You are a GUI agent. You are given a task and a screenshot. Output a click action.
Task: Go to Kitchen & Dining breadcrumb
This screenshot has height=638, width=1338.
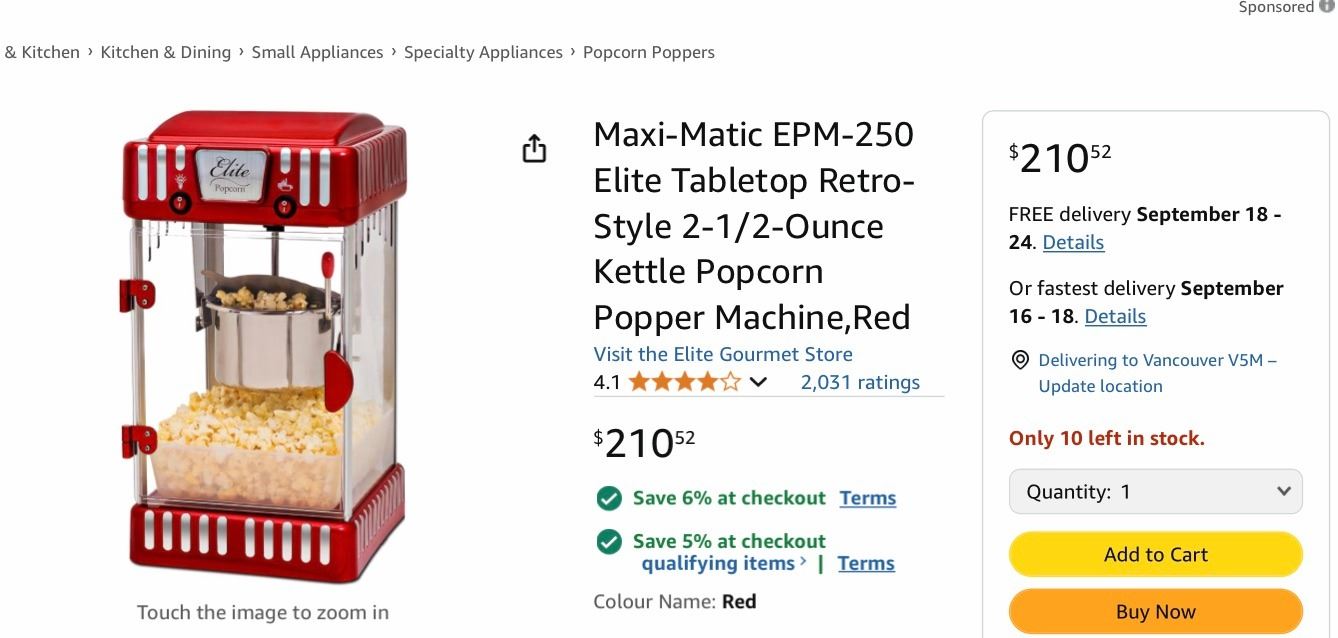coord(166,52)
